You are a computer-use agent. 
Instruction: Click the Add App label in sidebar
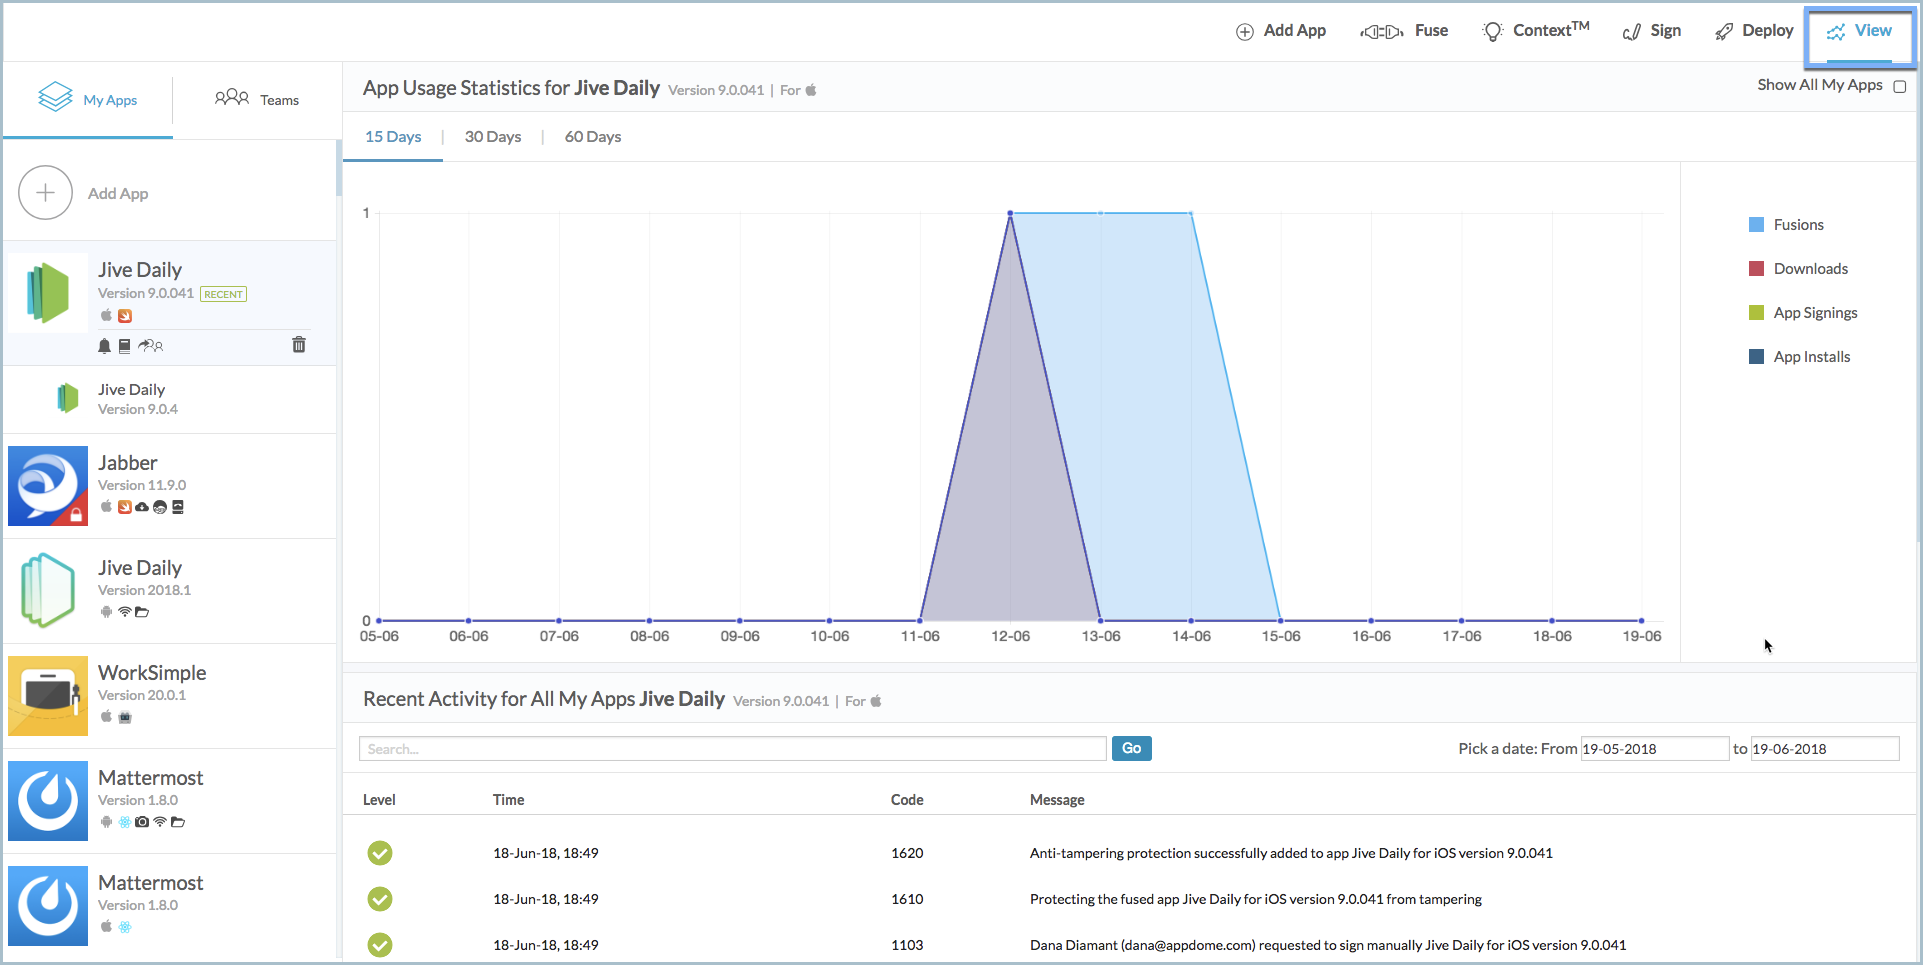pyautogui.click(x=118, y=194)
